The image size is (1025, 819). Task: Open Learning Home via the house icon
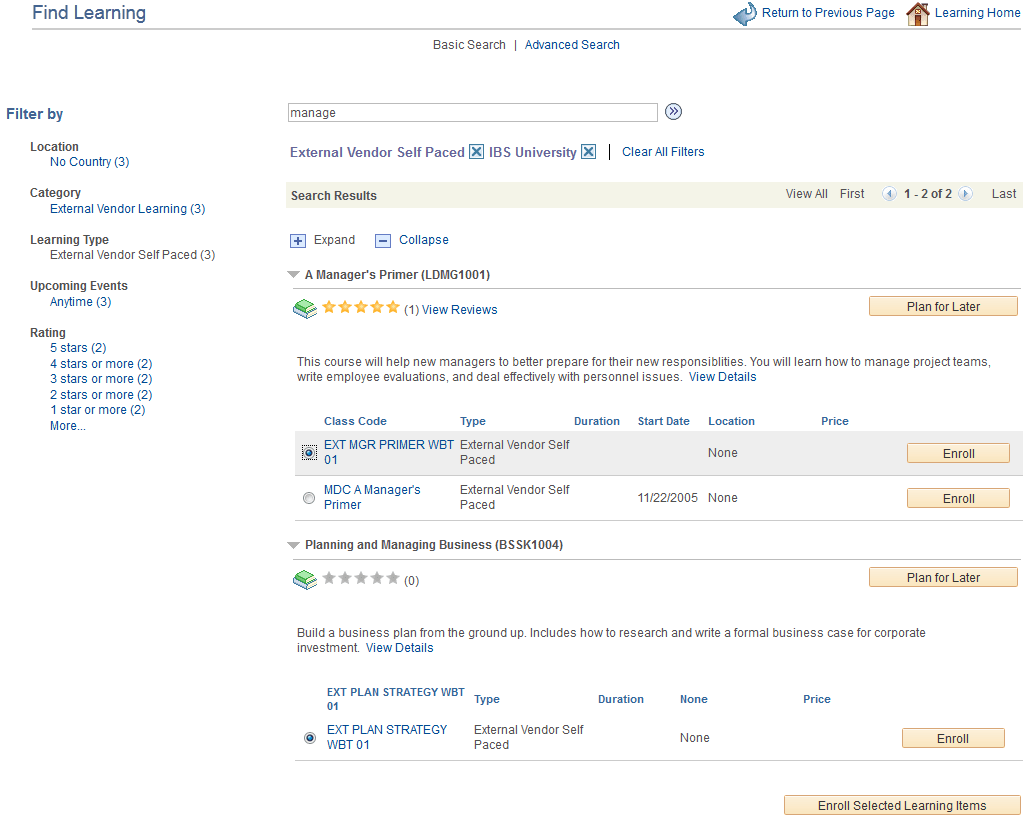coord(917,13)
